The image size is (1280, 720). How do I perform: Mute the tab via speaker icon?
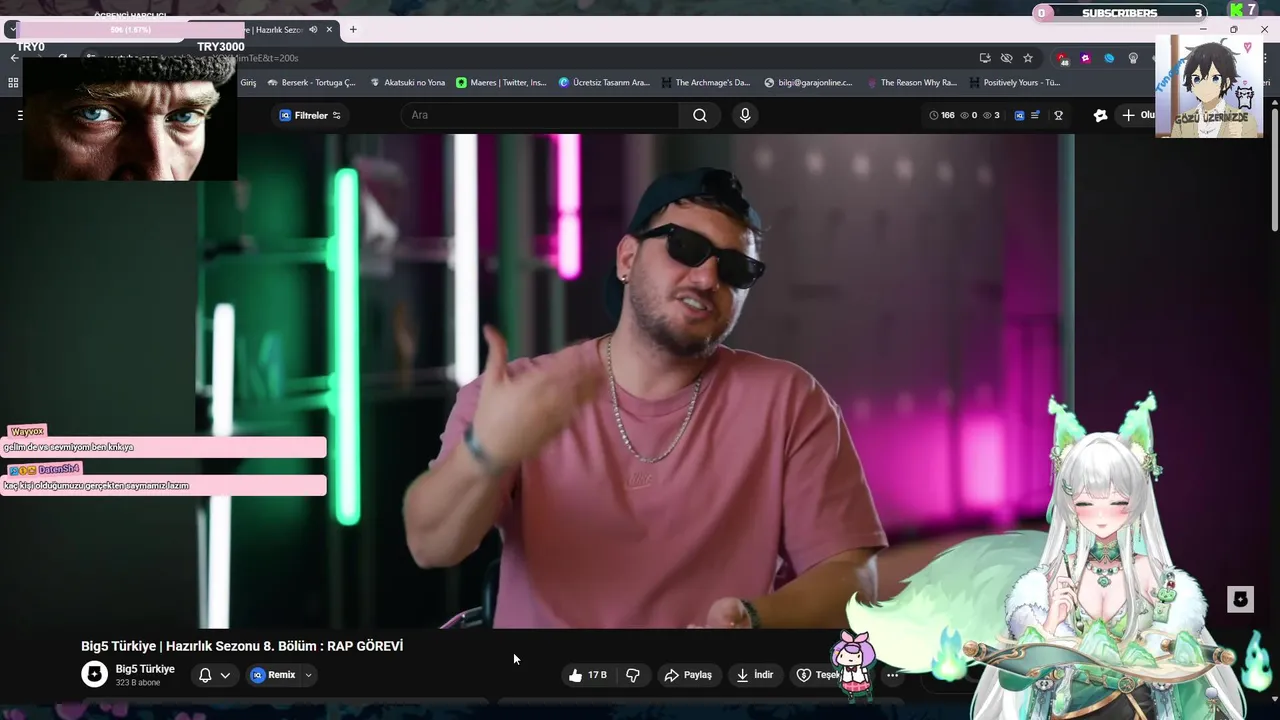tap(313, 30)
